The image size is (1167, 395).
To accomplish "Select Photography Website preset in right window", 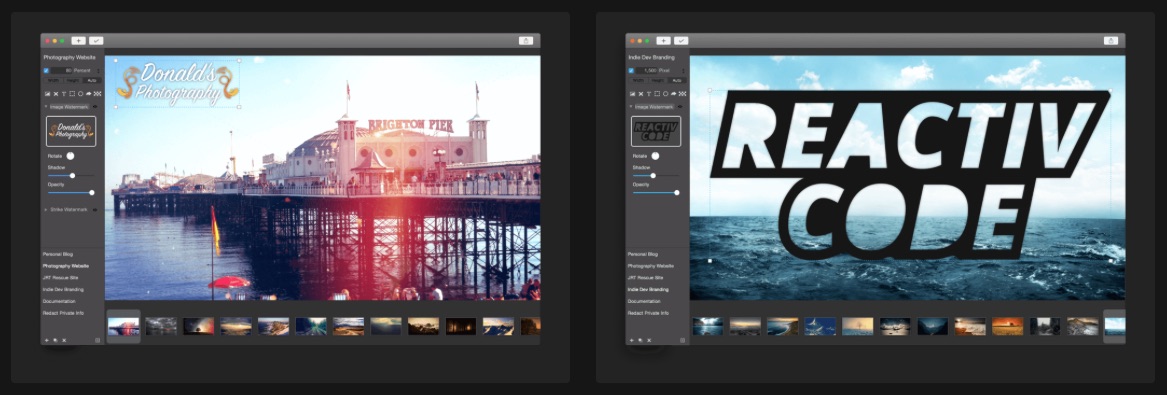I will coord(651,266).
